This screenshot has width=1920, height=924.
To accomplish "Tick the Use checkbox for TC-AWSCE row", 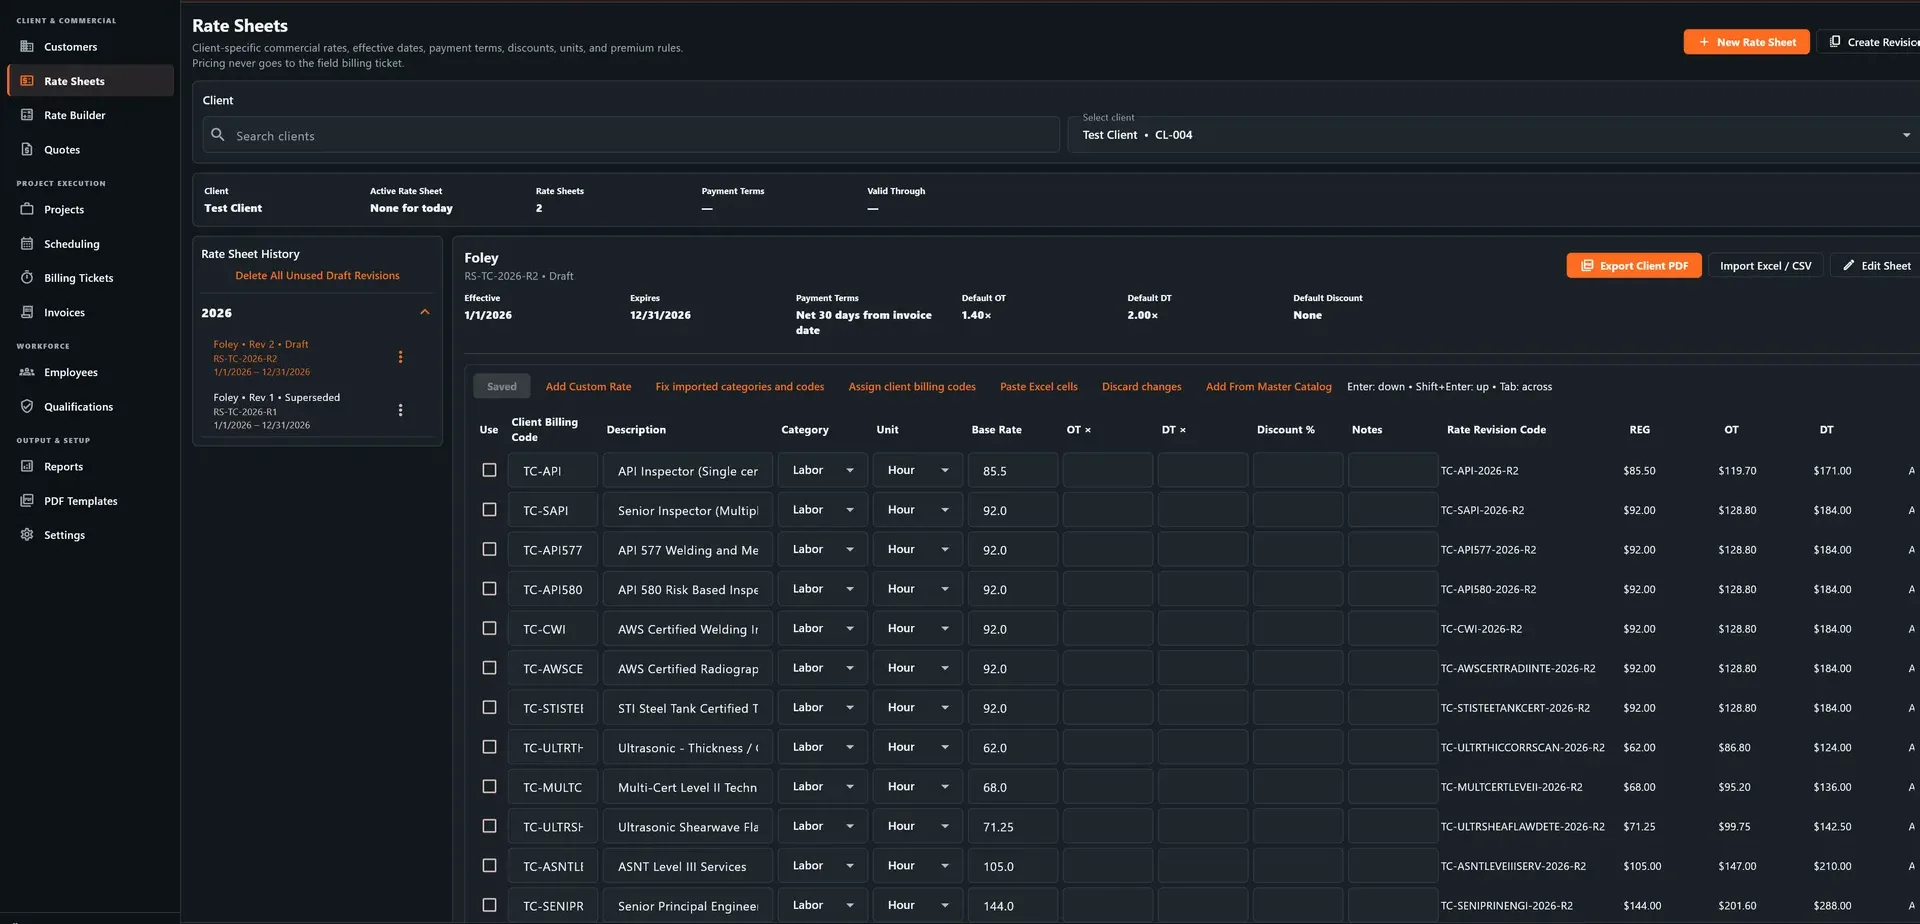I will point(489,668).
